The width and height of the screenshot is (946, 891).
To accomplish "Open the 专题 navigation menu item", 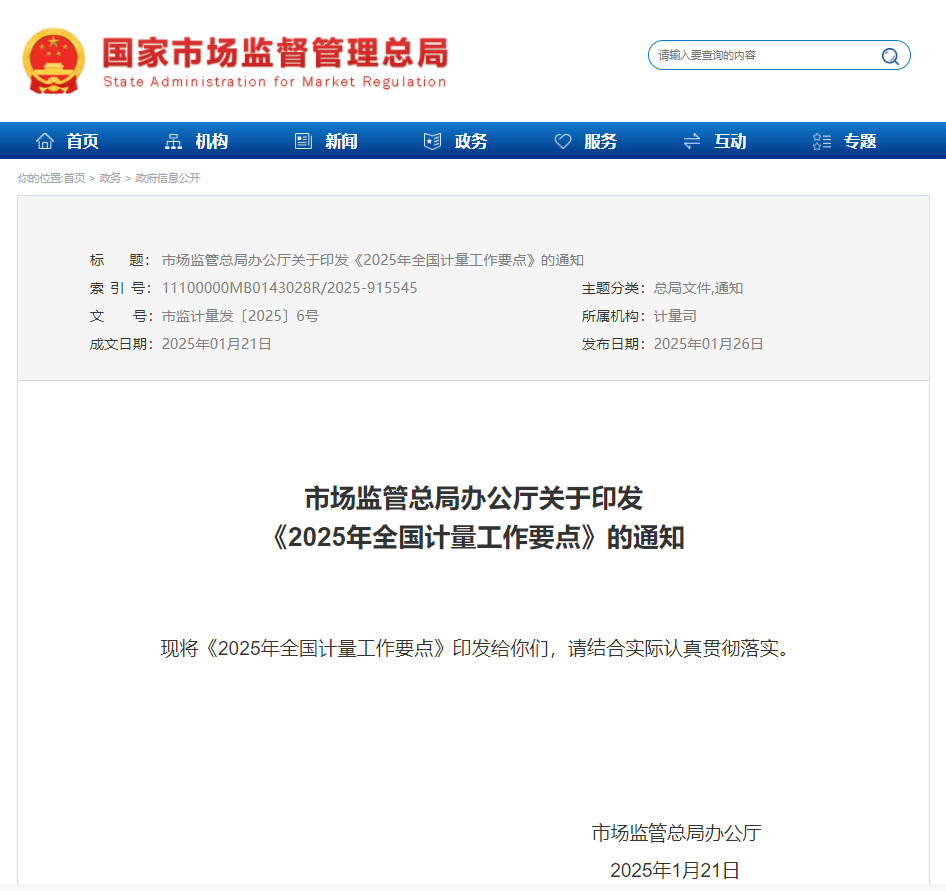I will (x=860, y=141).
